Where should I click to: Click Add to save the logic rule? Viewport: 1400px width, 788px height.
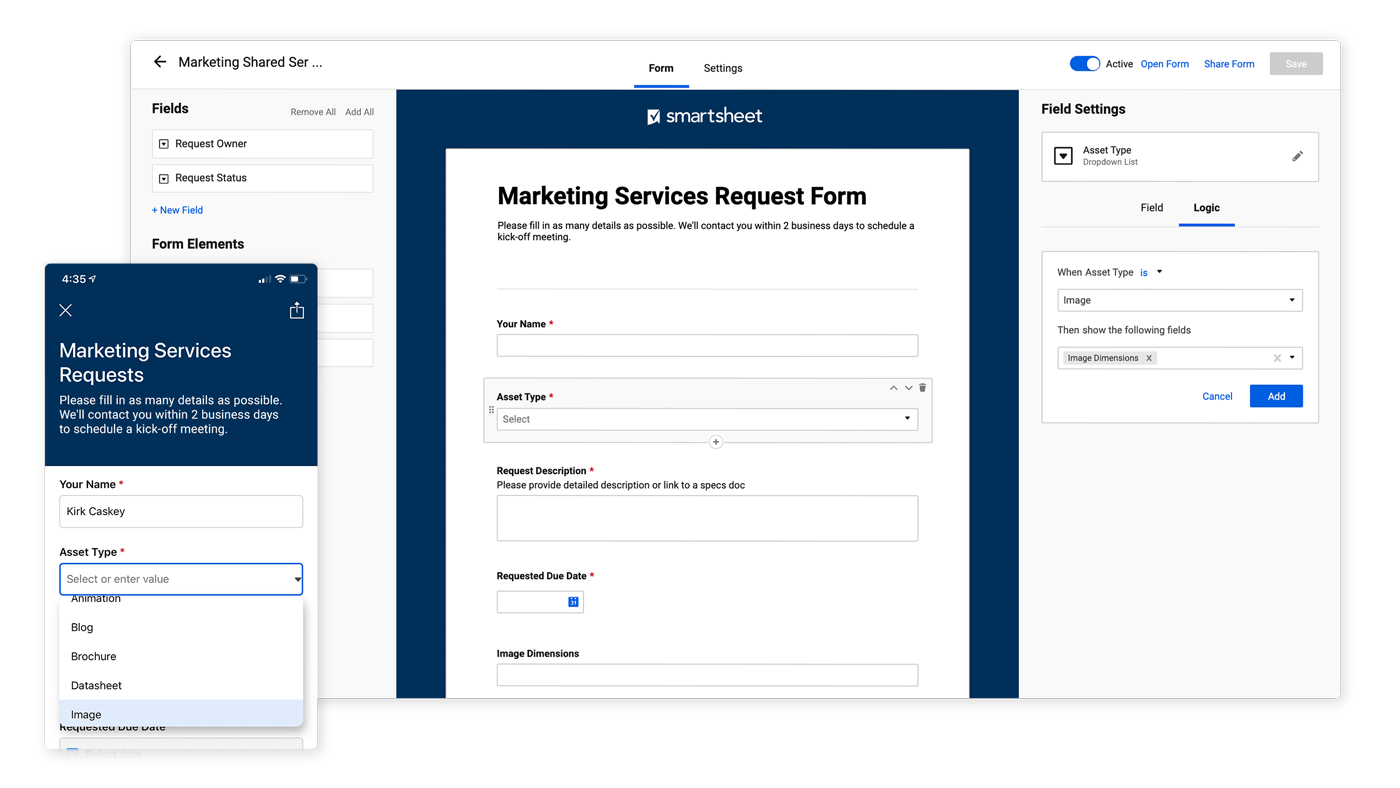1276,395
